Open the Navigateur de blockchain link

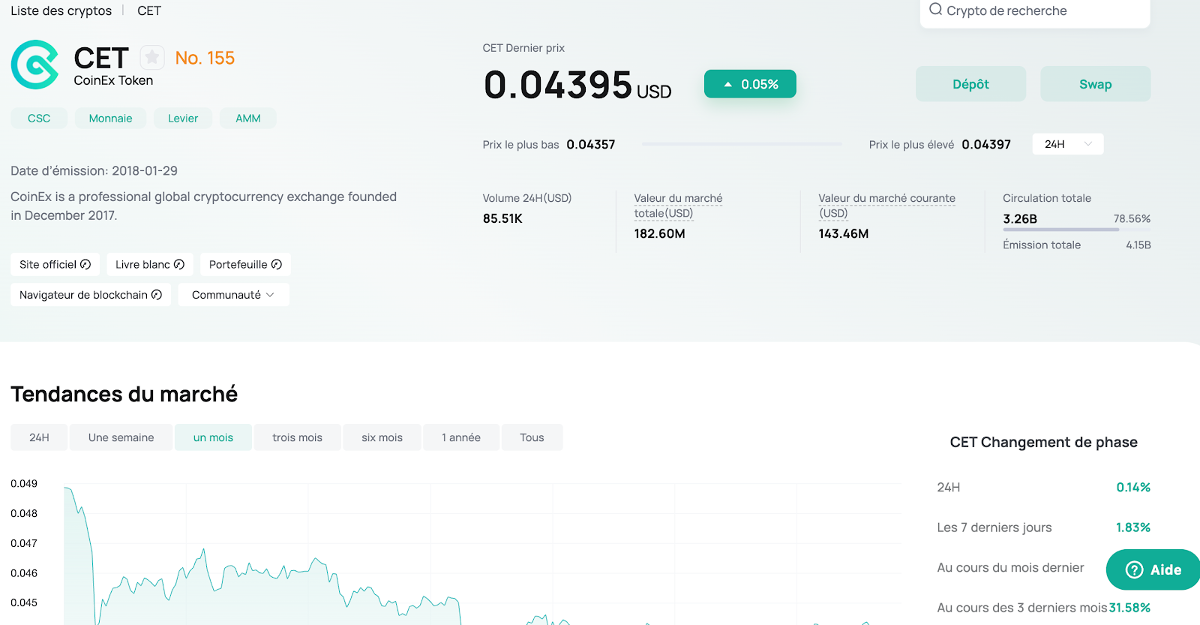point(90,295)
